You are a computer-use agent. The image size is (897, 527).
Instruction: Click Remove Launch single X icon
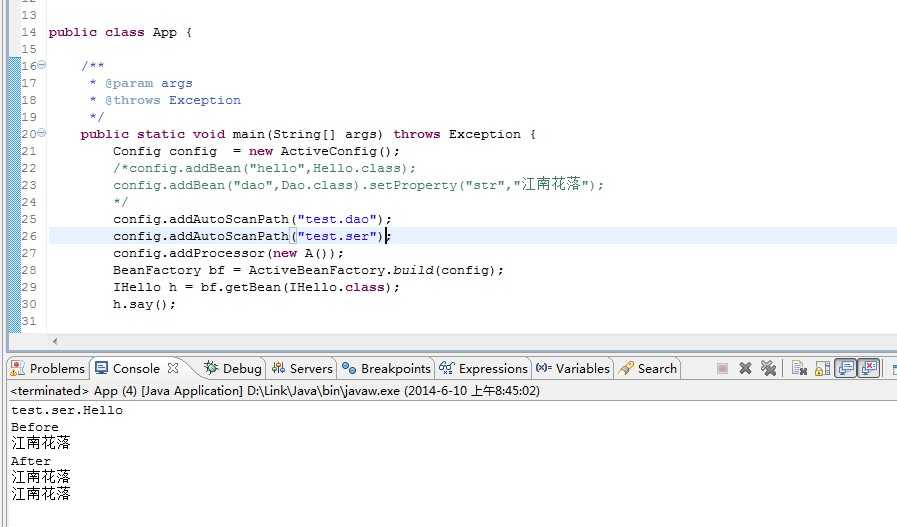[745, 368]
